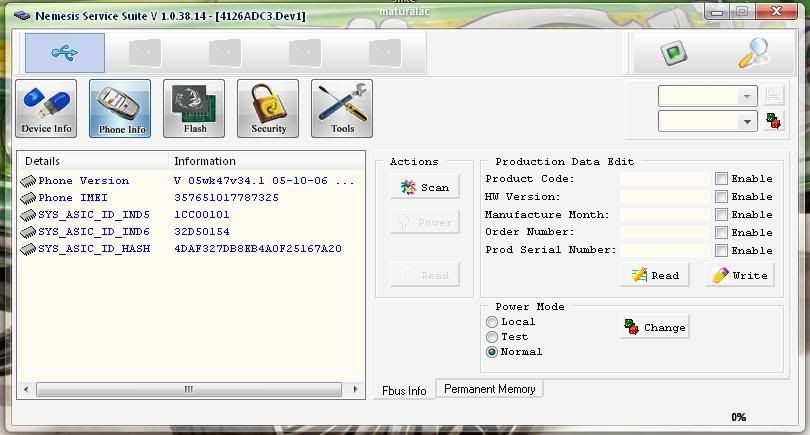This screenshot has height=435, width=810.
Task: Open the Tools section
Action: [341, 108]
